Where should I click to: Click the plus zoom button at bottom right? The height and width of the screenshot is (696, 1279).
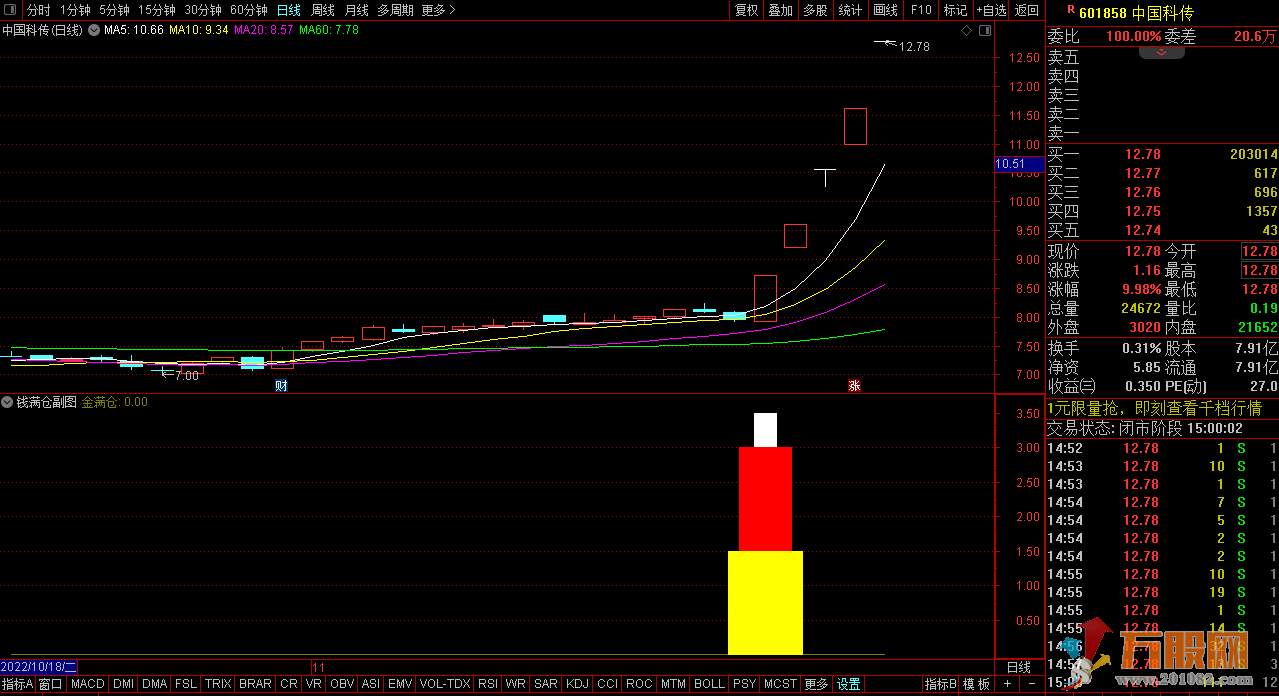[x=1008, y=684]
